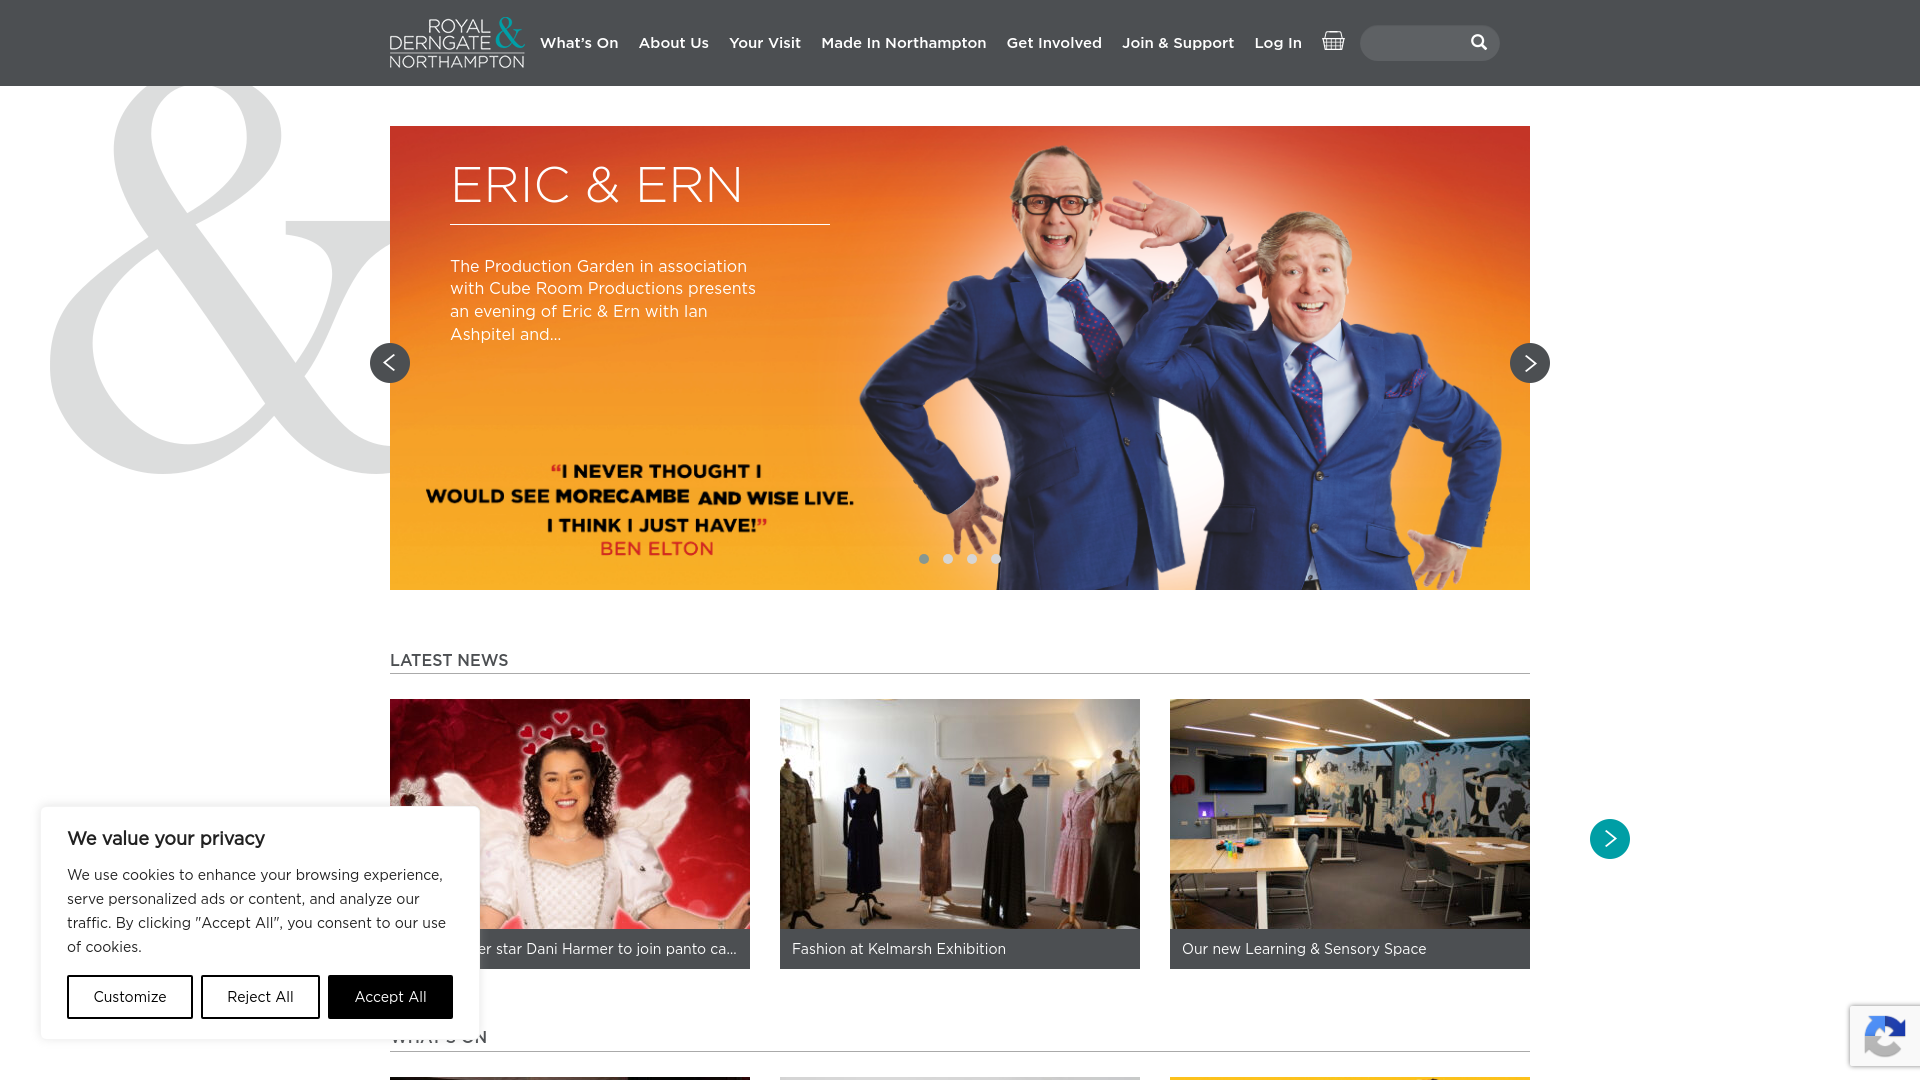Click the LATEST NEWS section heading
Image resolution: width=1920 pixels, height=1080 pixels.
pos(449,660)
